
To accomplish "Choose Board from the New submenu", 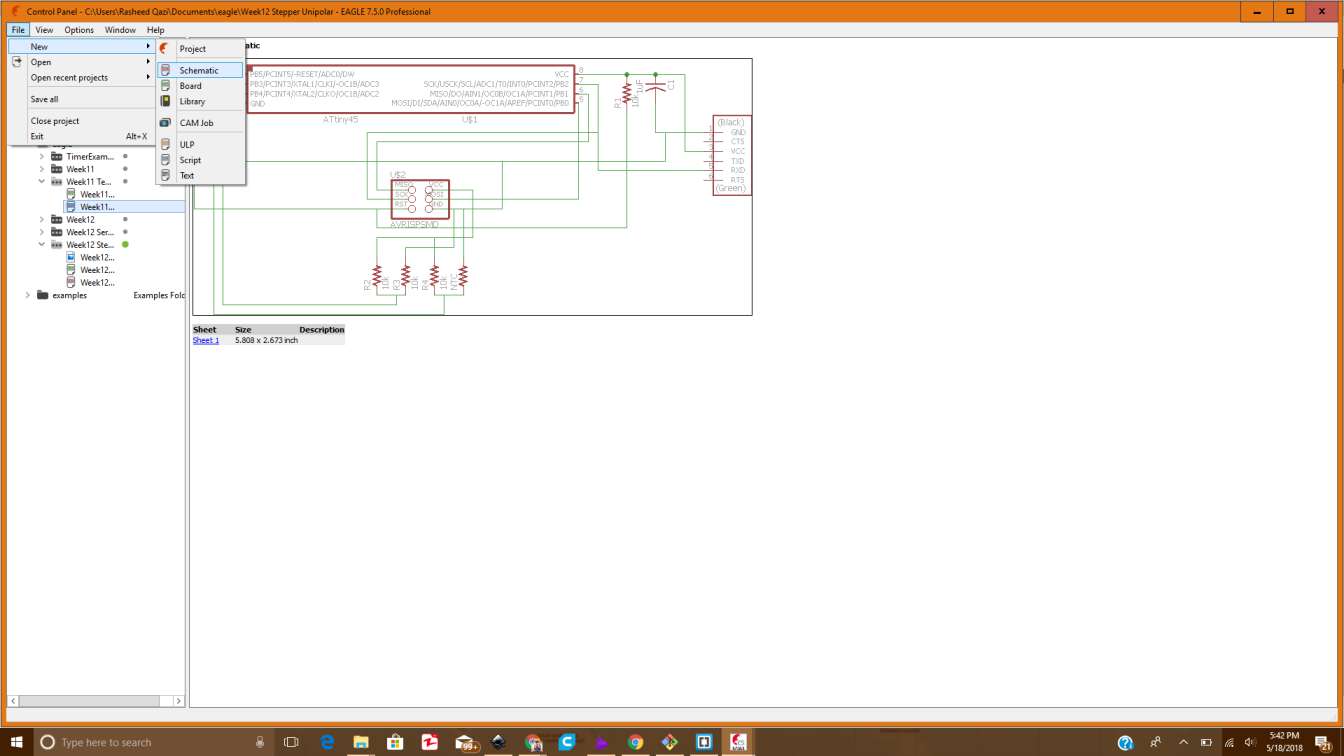I will [x=190, y=86].
